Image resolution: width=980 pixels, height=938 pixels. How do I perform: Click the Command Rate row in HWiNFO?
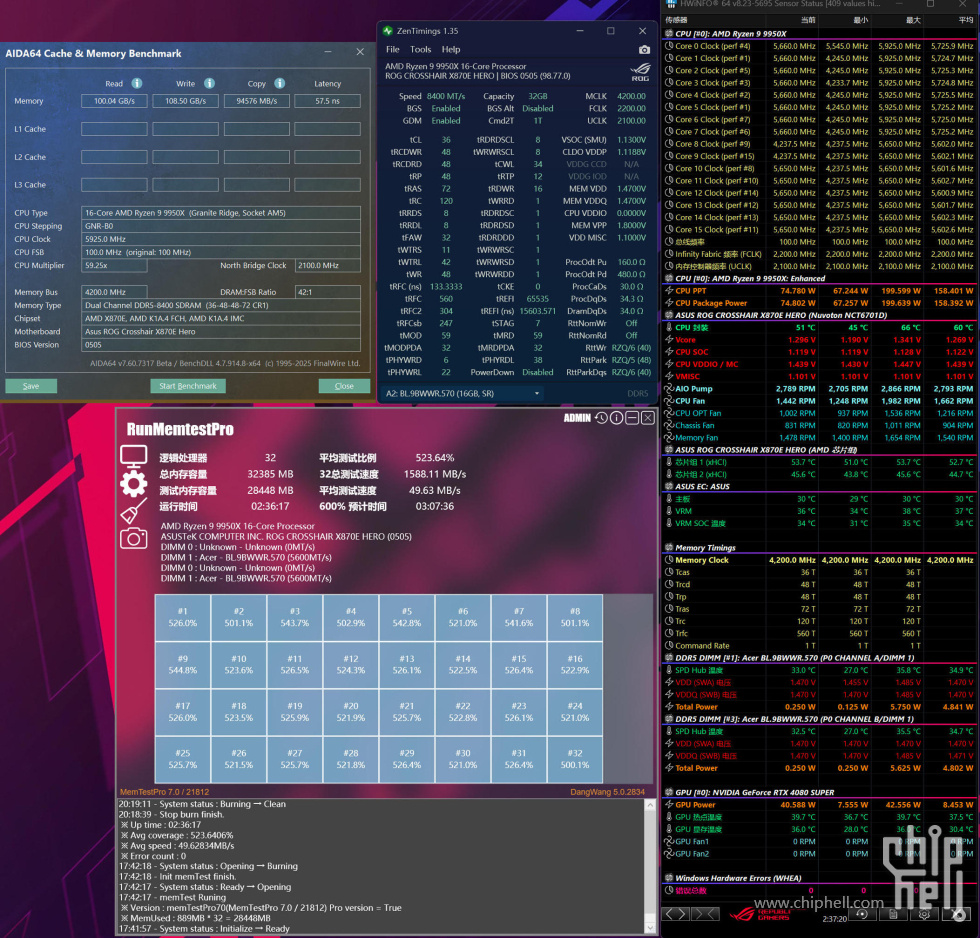819,646
